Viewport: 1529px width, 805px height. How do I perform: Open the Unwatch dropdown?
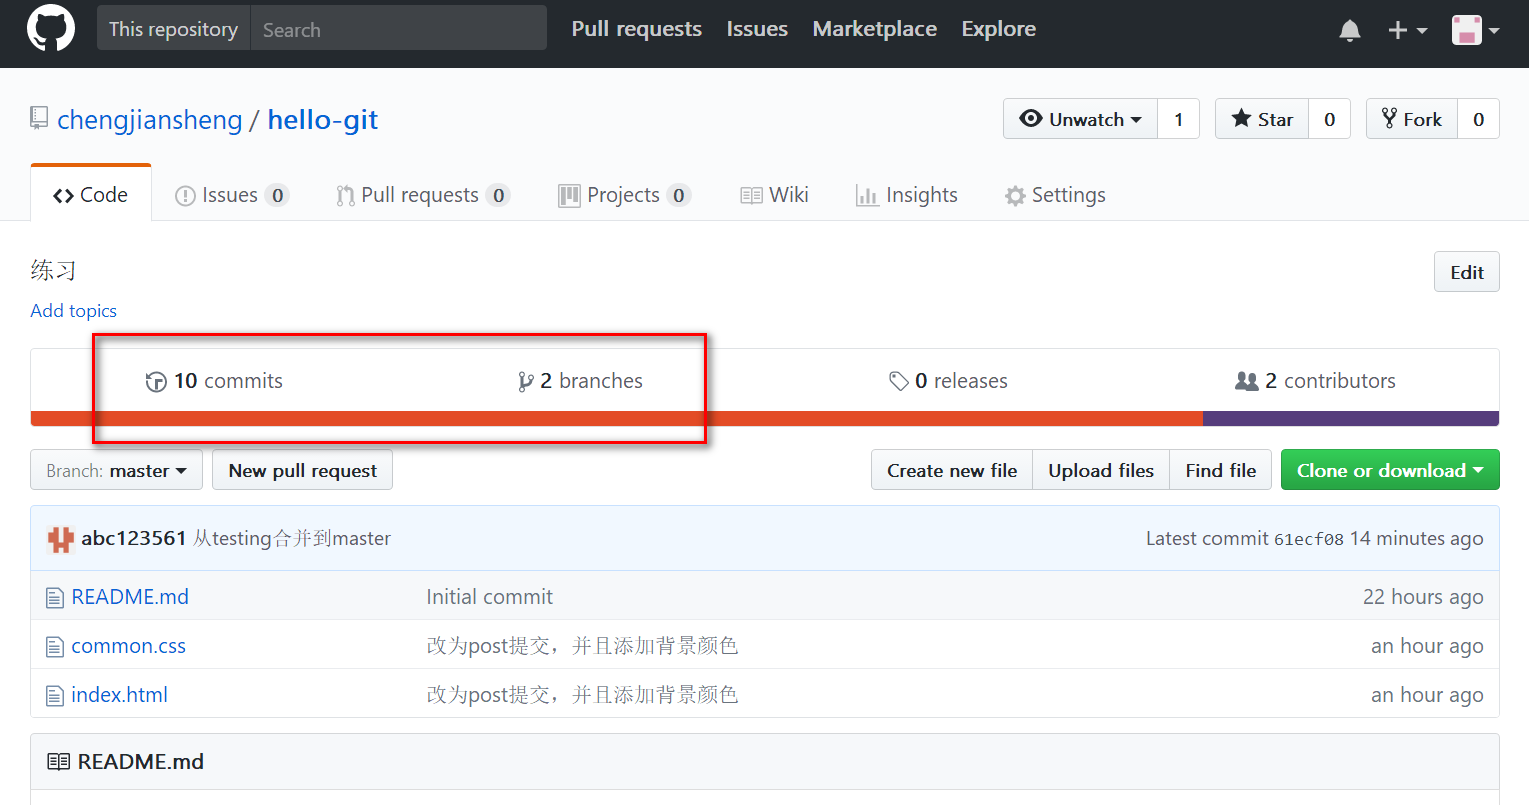[1080, 119]
